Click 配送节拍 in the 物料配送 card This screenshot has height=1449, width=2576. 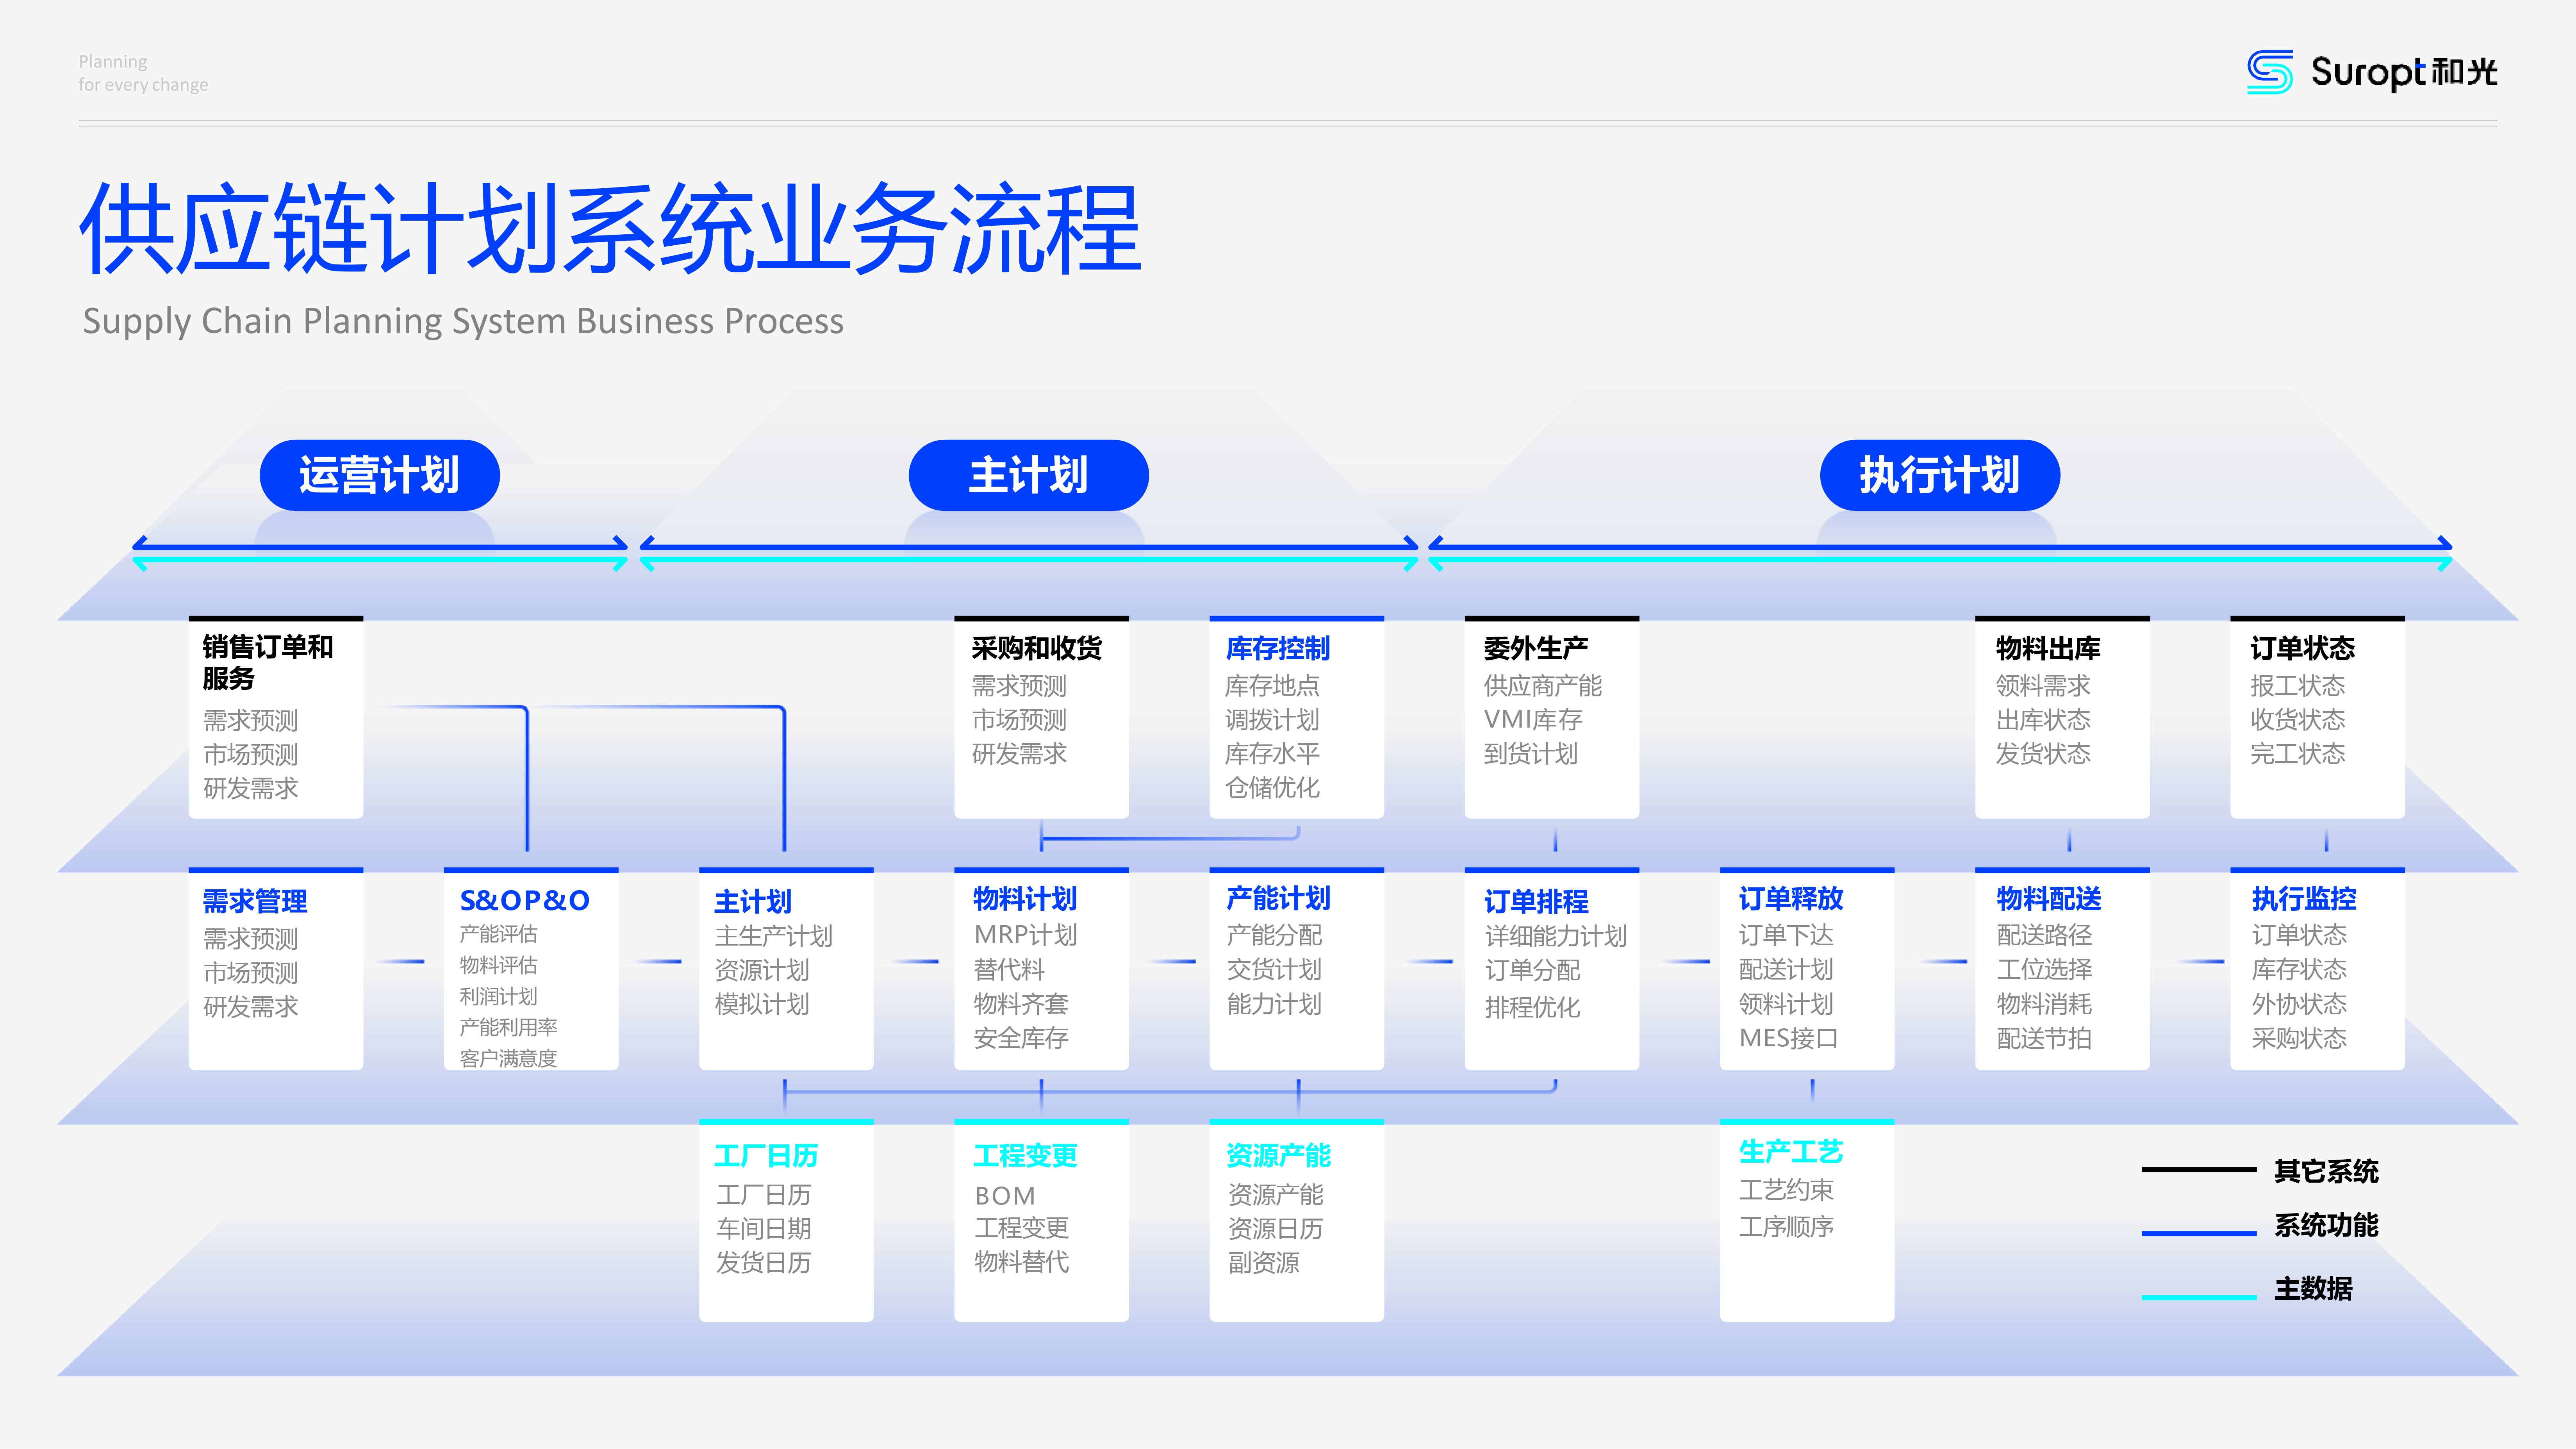[2044, 1038]
